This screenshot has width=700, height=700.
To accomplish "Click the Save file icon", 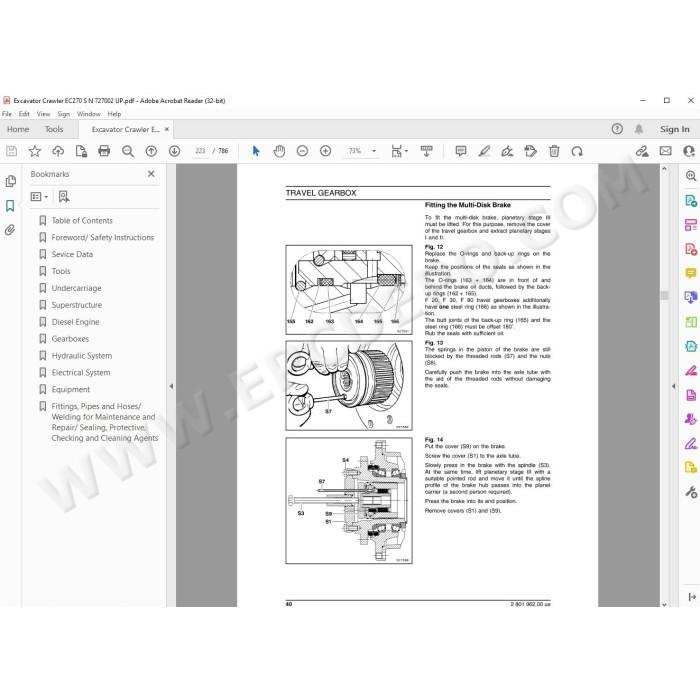I will click(x=12, y=151).
